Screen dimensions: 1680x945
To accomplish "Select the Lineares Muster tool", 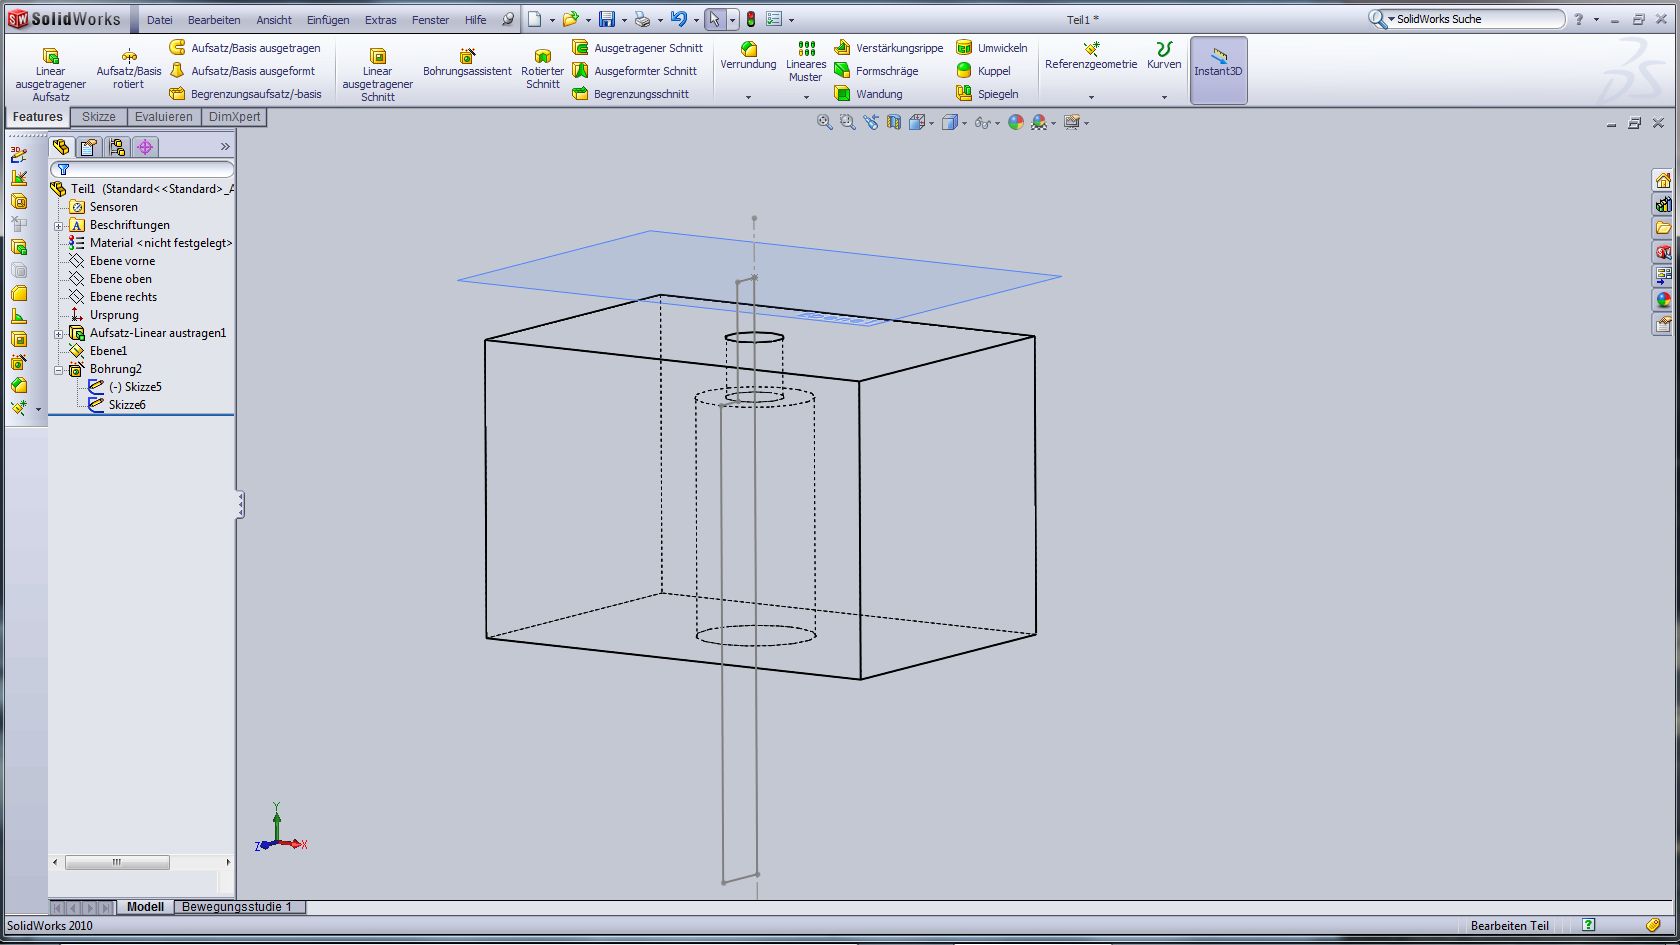I will pos(806,62).
